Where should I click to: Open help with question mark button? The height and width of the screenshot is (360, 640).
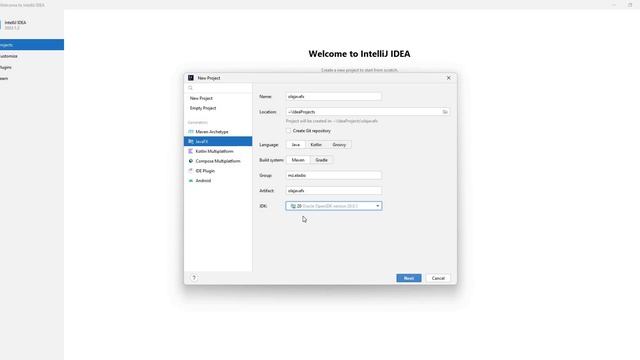[x=194, y=278]
